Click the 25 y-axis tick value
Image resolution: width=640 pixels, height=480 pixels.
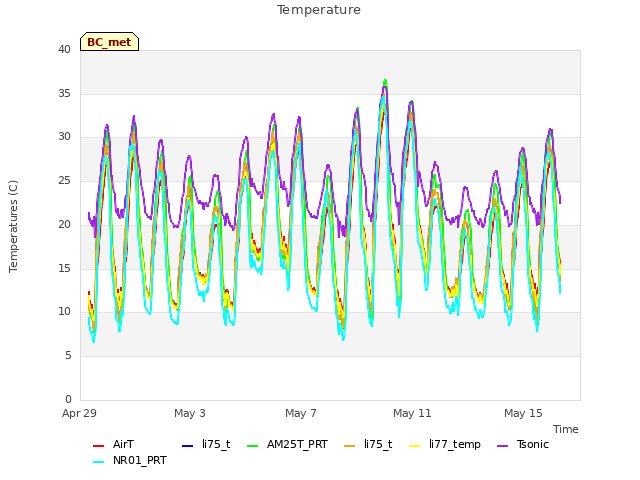(64, 180)
